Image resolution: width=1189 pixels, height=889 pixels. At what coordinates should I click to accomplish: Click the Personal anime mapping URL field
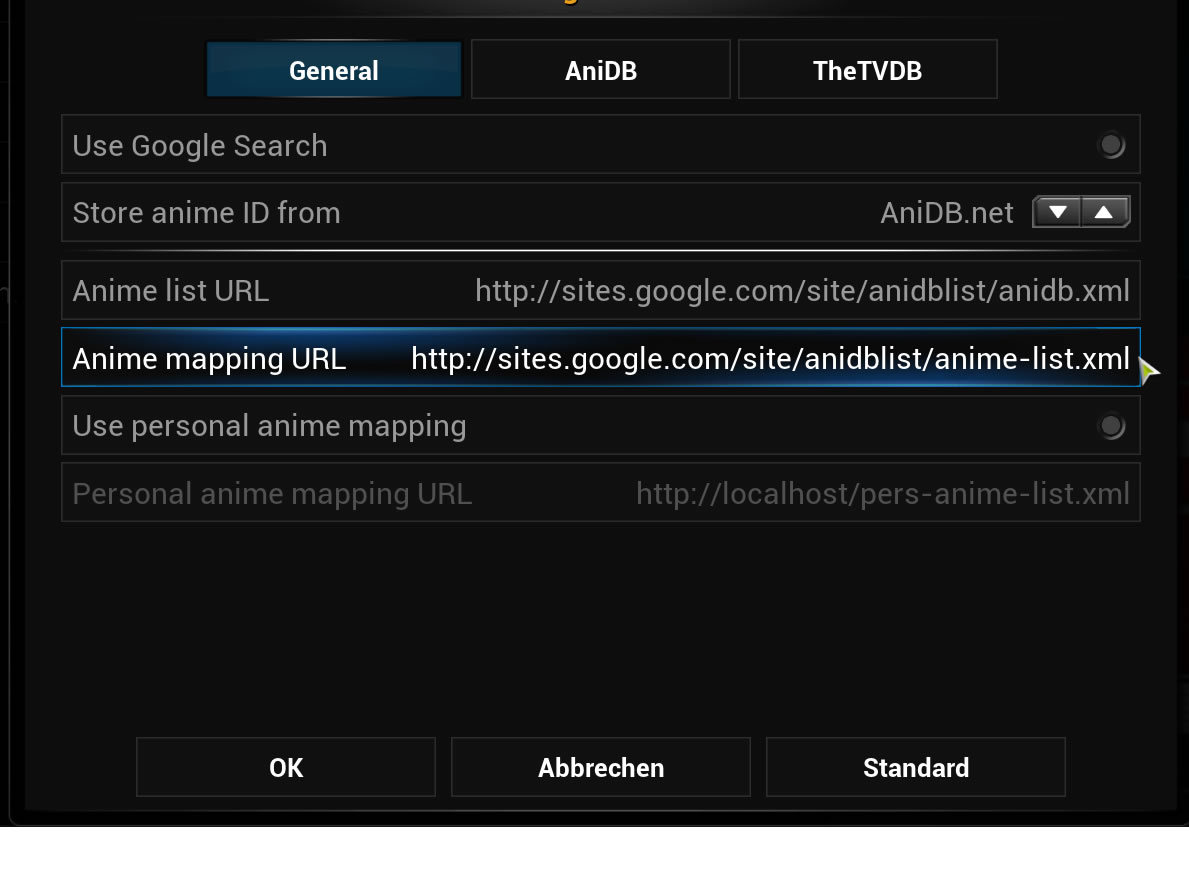601,492
